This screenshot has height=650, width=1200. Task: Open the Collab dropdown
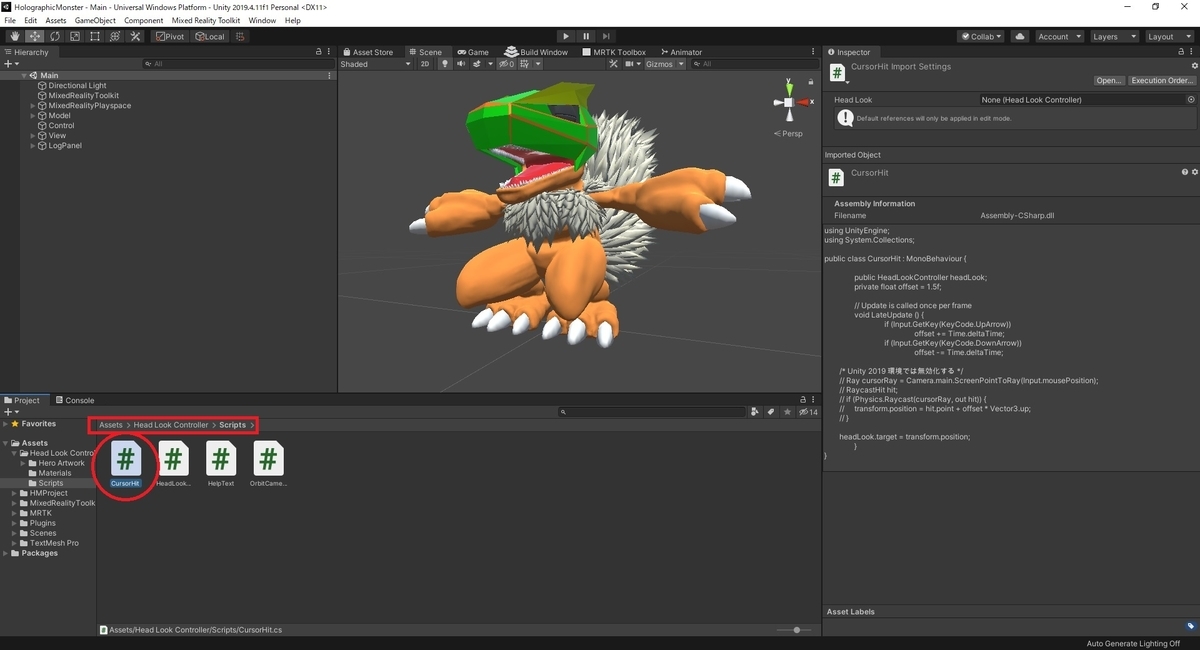point(982,36)
